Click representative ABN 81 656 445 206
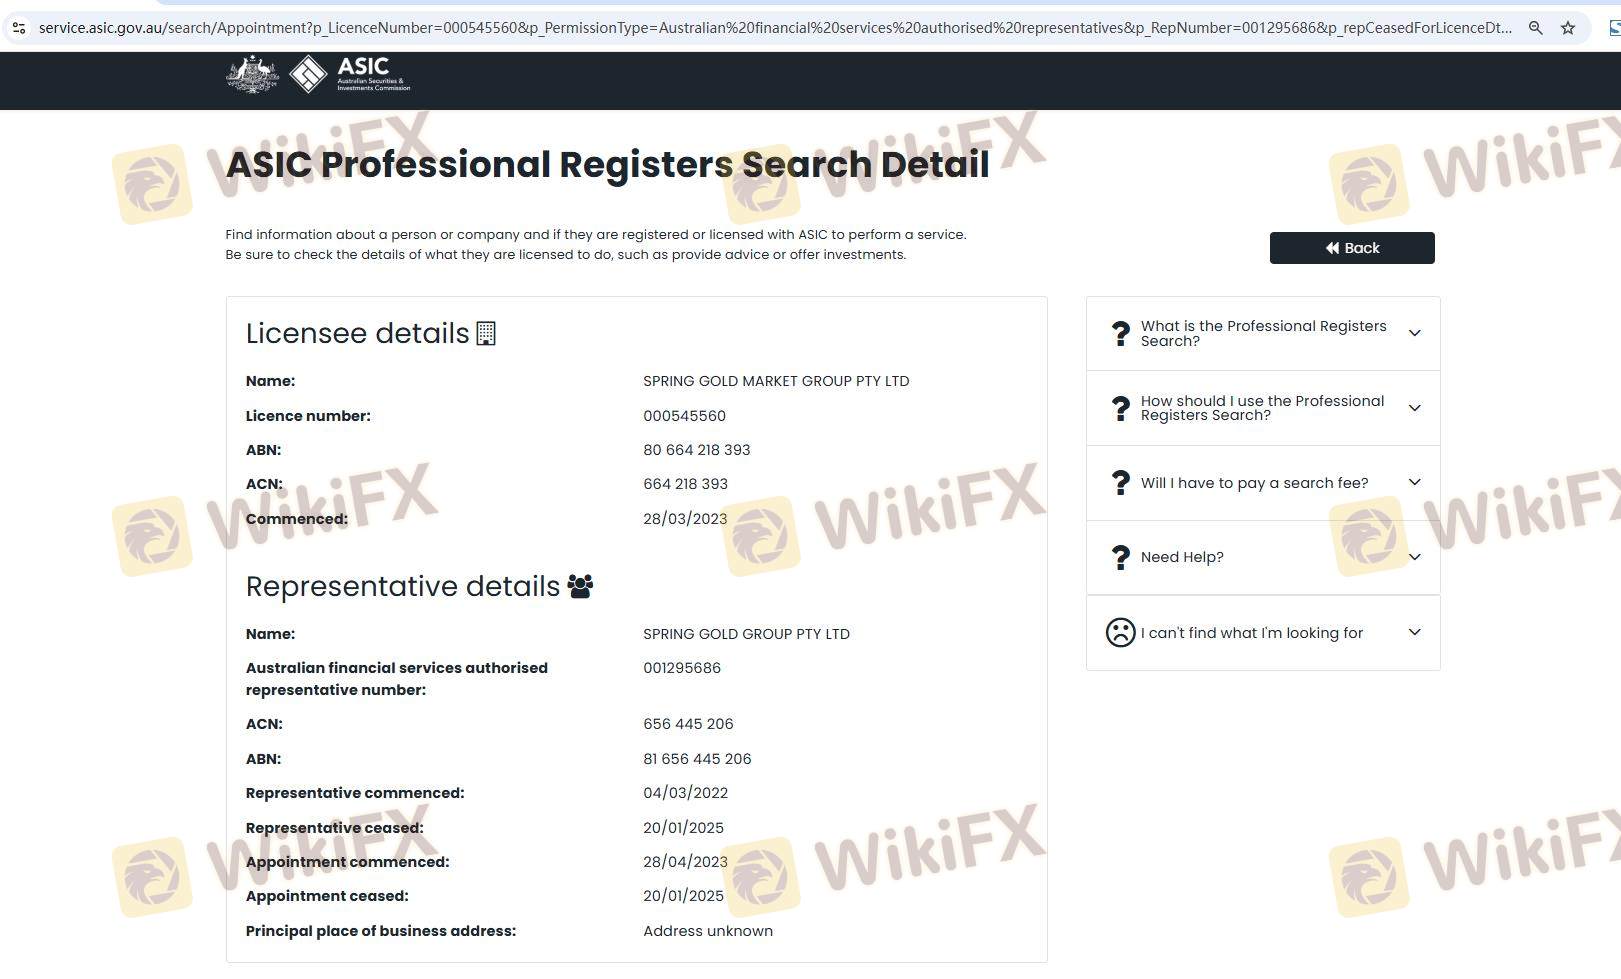 [697, 759]
